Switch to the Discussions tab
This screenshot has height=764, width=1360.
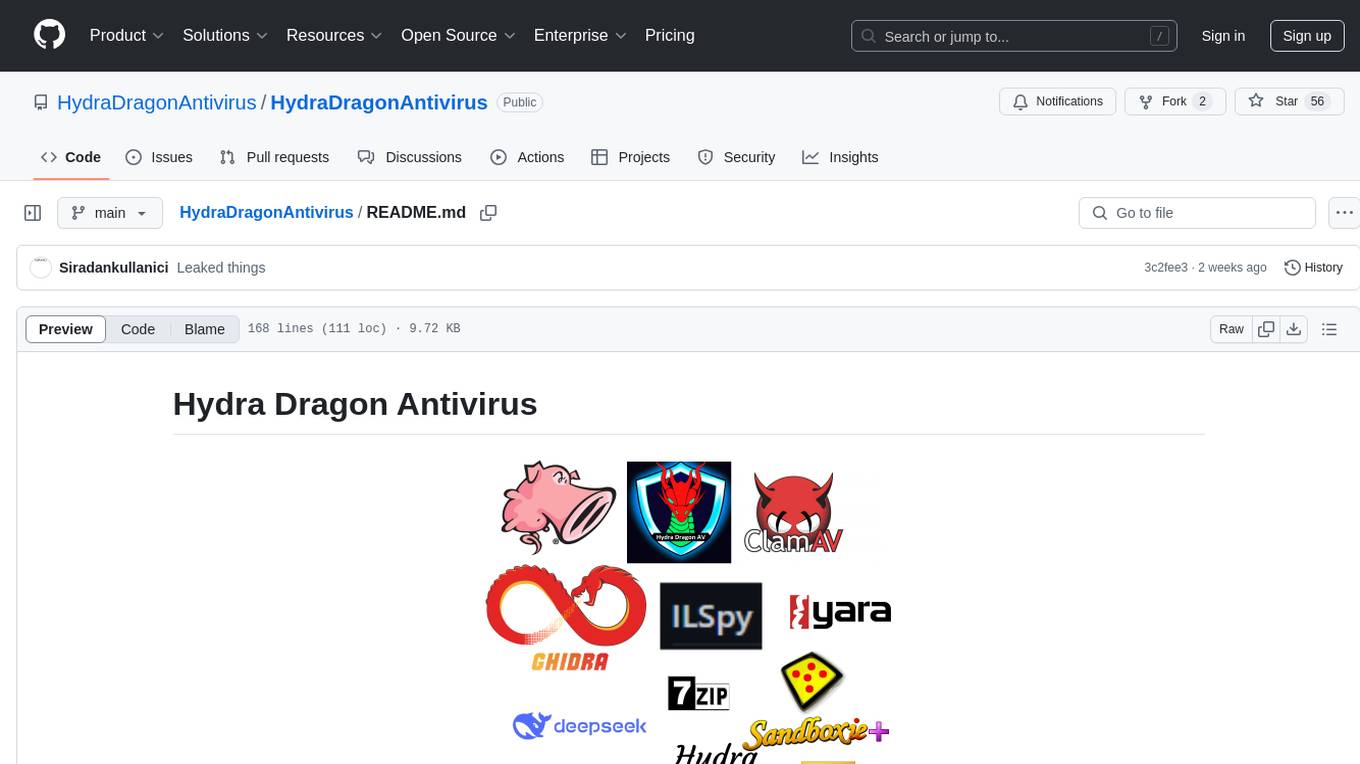click(x=410, y=157)
